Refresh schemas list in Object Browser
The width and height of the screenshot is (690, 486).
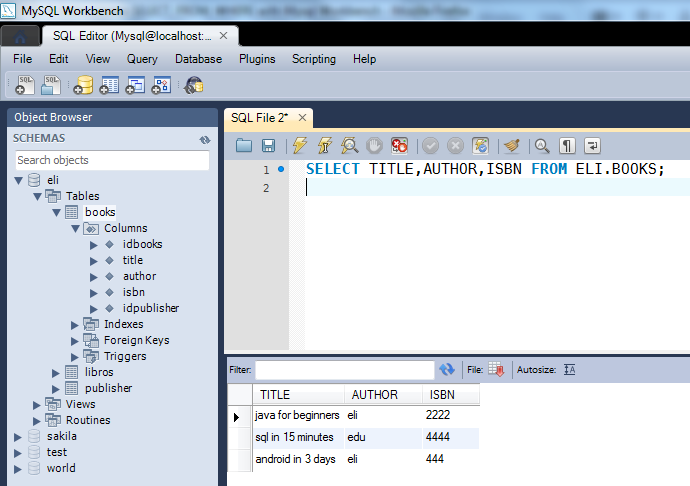[x=205, y=140]
